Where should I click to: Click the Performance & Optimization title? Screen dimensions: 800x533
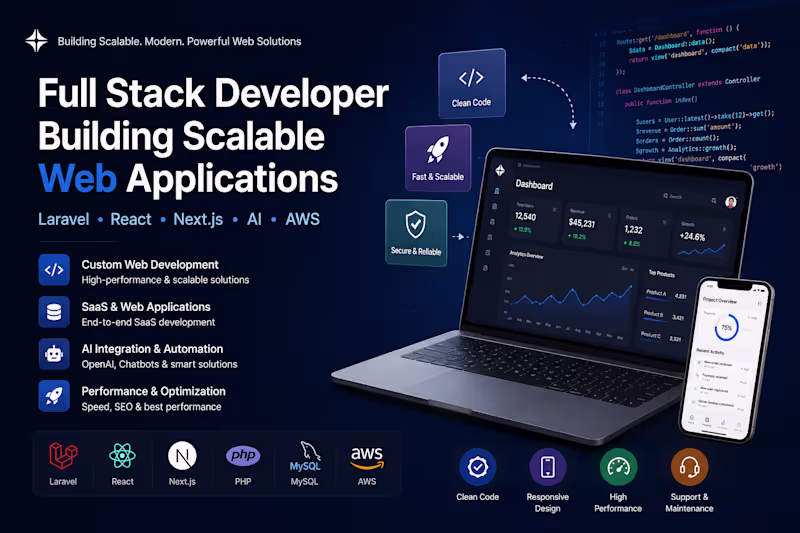[154, 391]
